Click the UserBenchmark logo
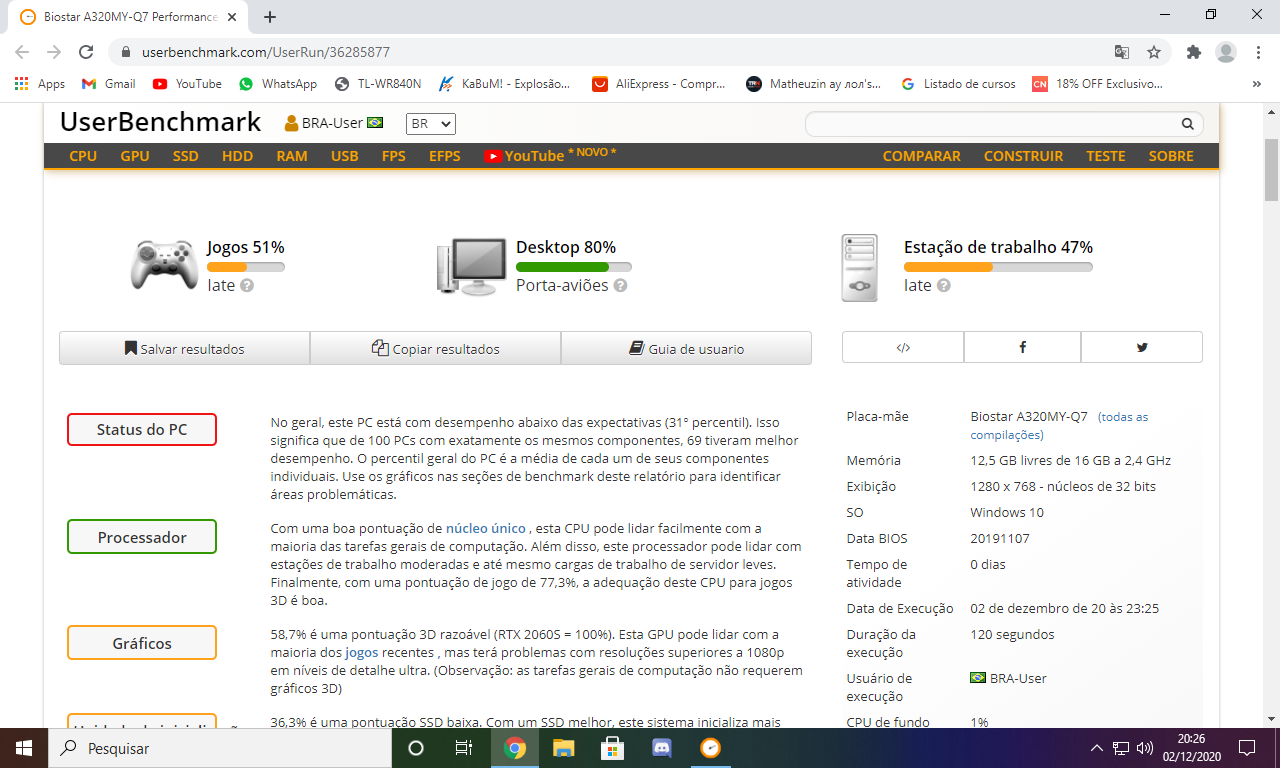 pyautogui.click(x=160, y=122)
